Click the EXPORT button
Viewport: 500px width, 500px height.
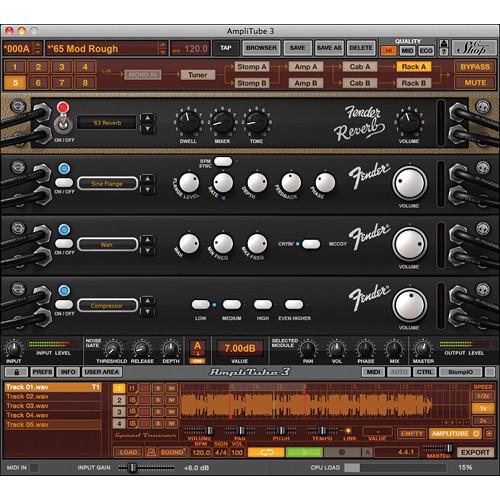475,452
